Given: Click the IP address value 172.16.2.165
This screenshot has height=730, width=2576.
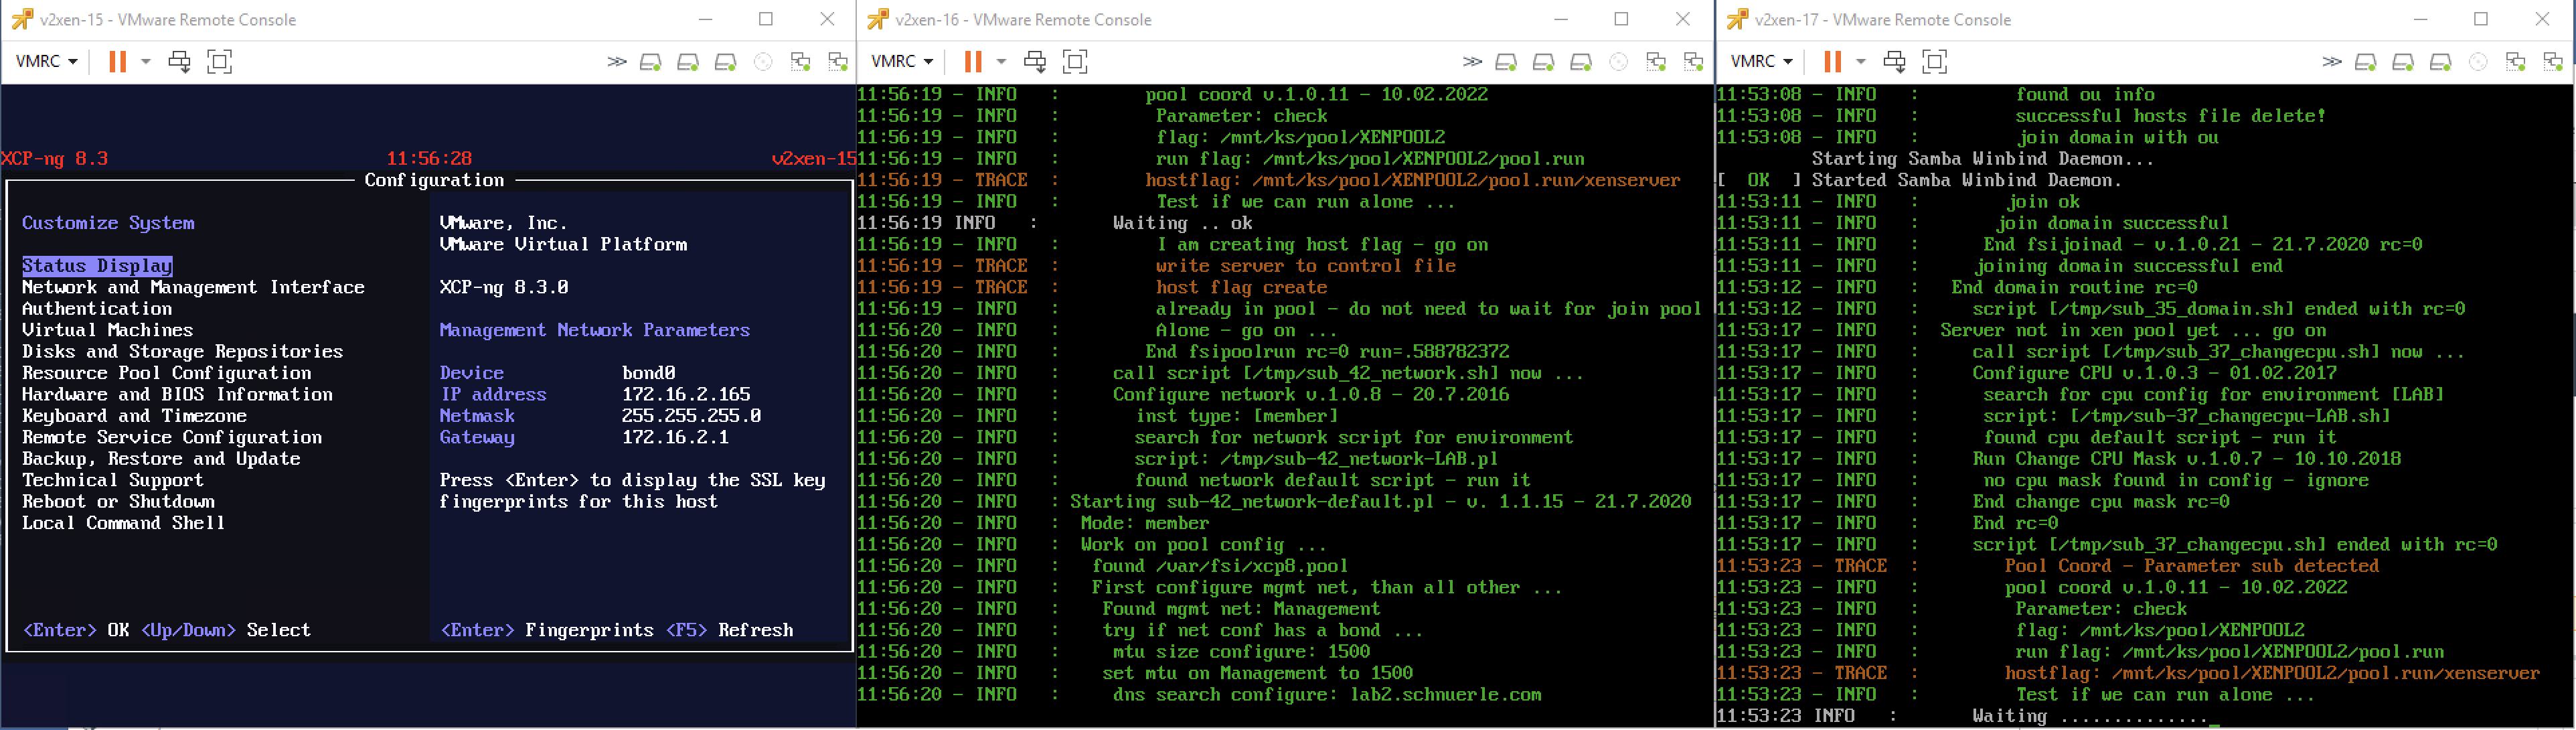Looking at the screenshot, I should [686, 395].
